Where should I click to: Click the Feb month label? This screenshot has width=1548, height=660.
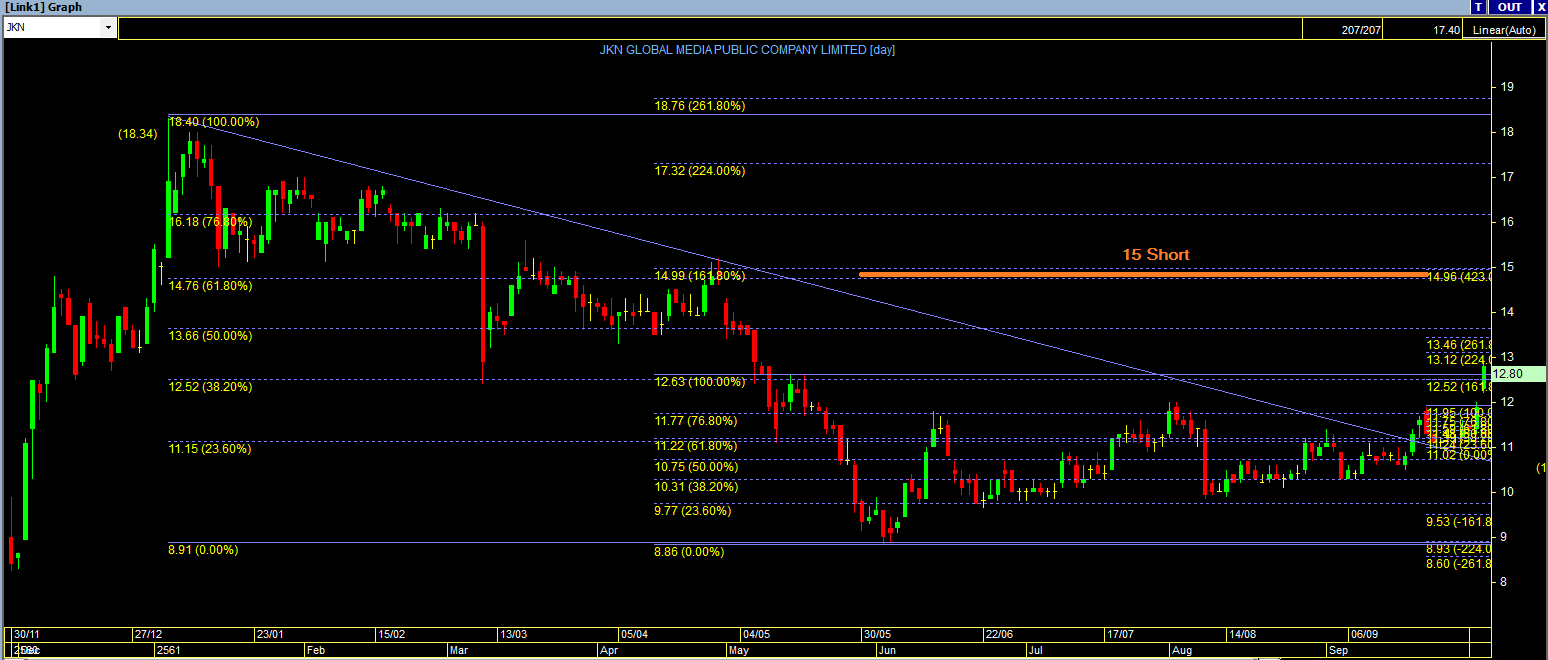315,650
